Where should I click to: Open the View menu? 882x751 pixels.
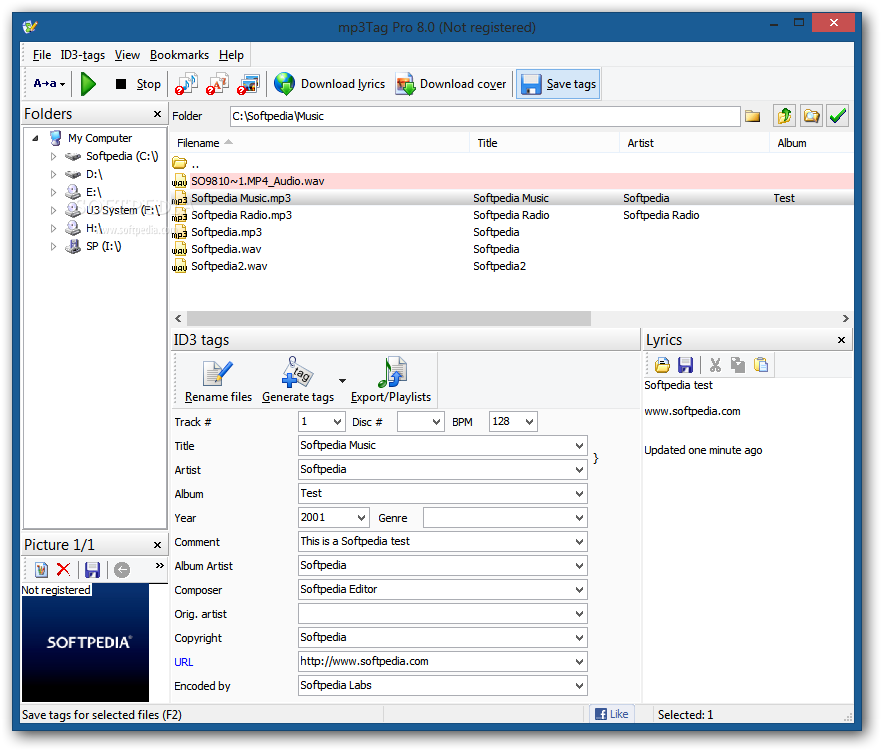[x=127, y=55]
